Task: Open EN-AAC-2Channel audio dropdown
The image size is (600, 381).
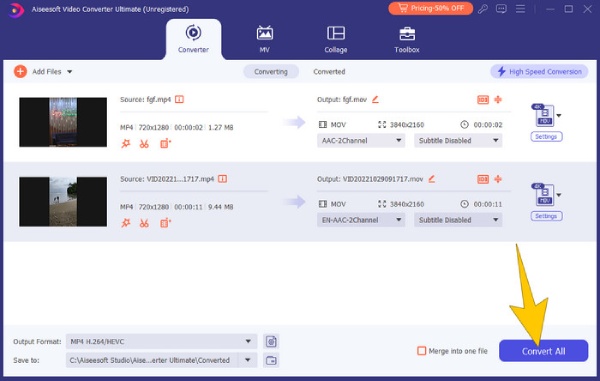Action: click(361, 220)
